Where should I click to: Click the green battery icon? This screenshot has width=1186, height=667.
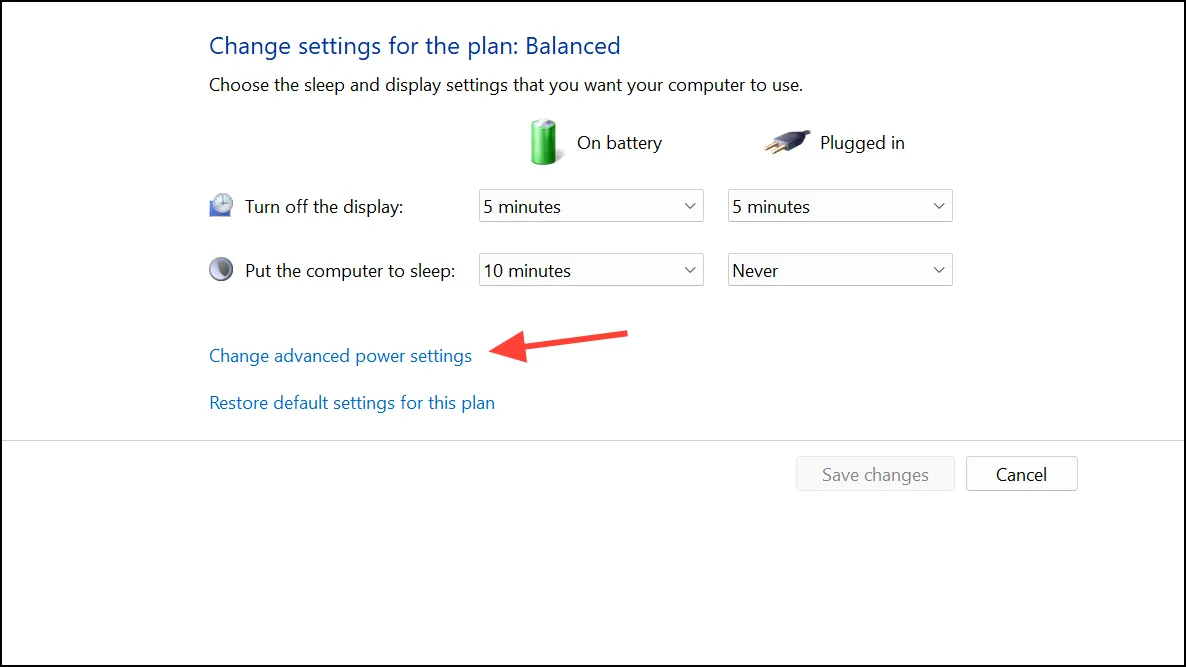click(544, 142)
